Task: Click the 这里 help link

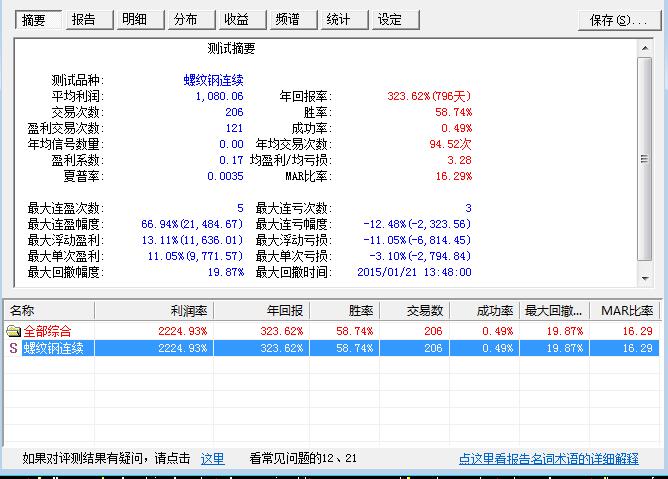Action: (212, 459)
